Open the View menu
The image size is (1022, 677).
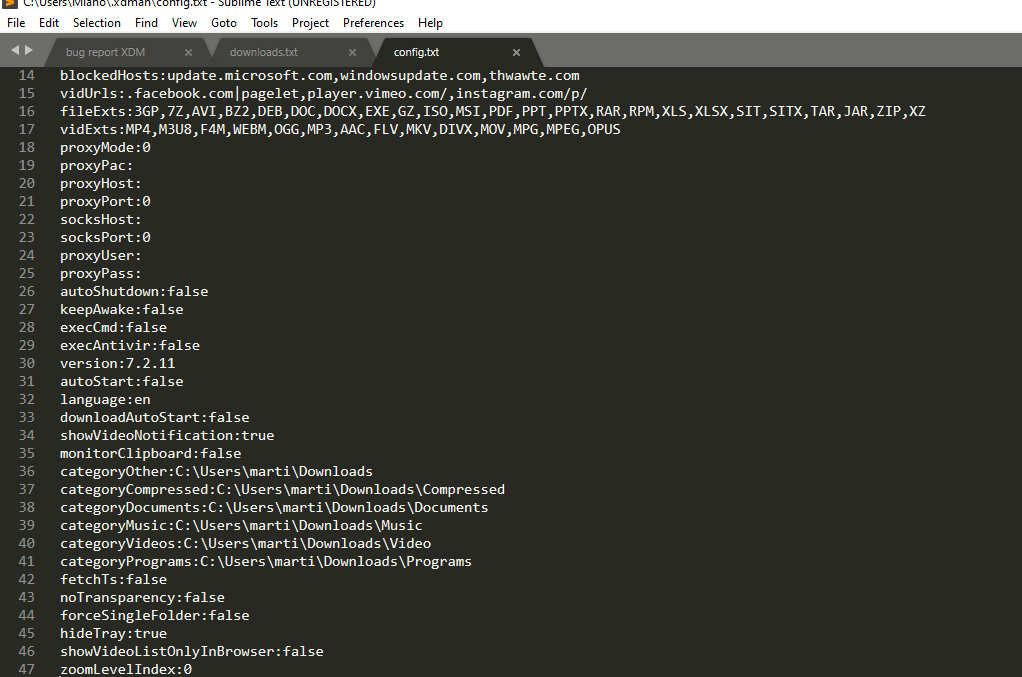(x=184, y=22)
